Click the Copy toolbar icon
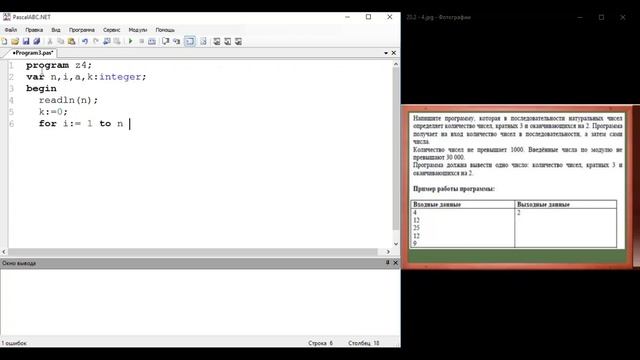 tap(60, 41)
